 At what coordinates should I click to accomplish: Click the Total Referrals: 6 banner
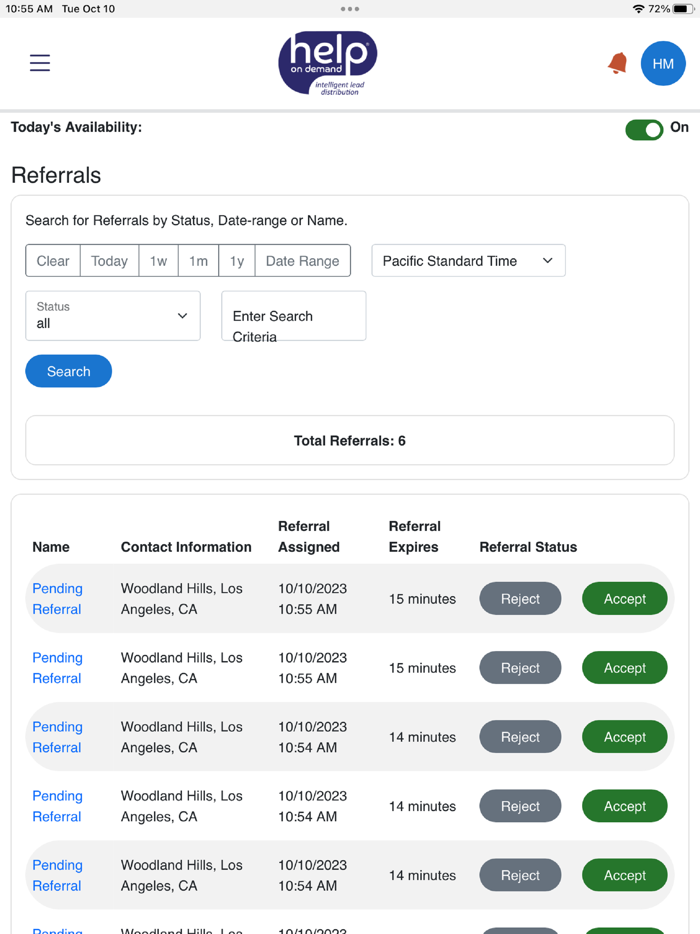point(349,440)
